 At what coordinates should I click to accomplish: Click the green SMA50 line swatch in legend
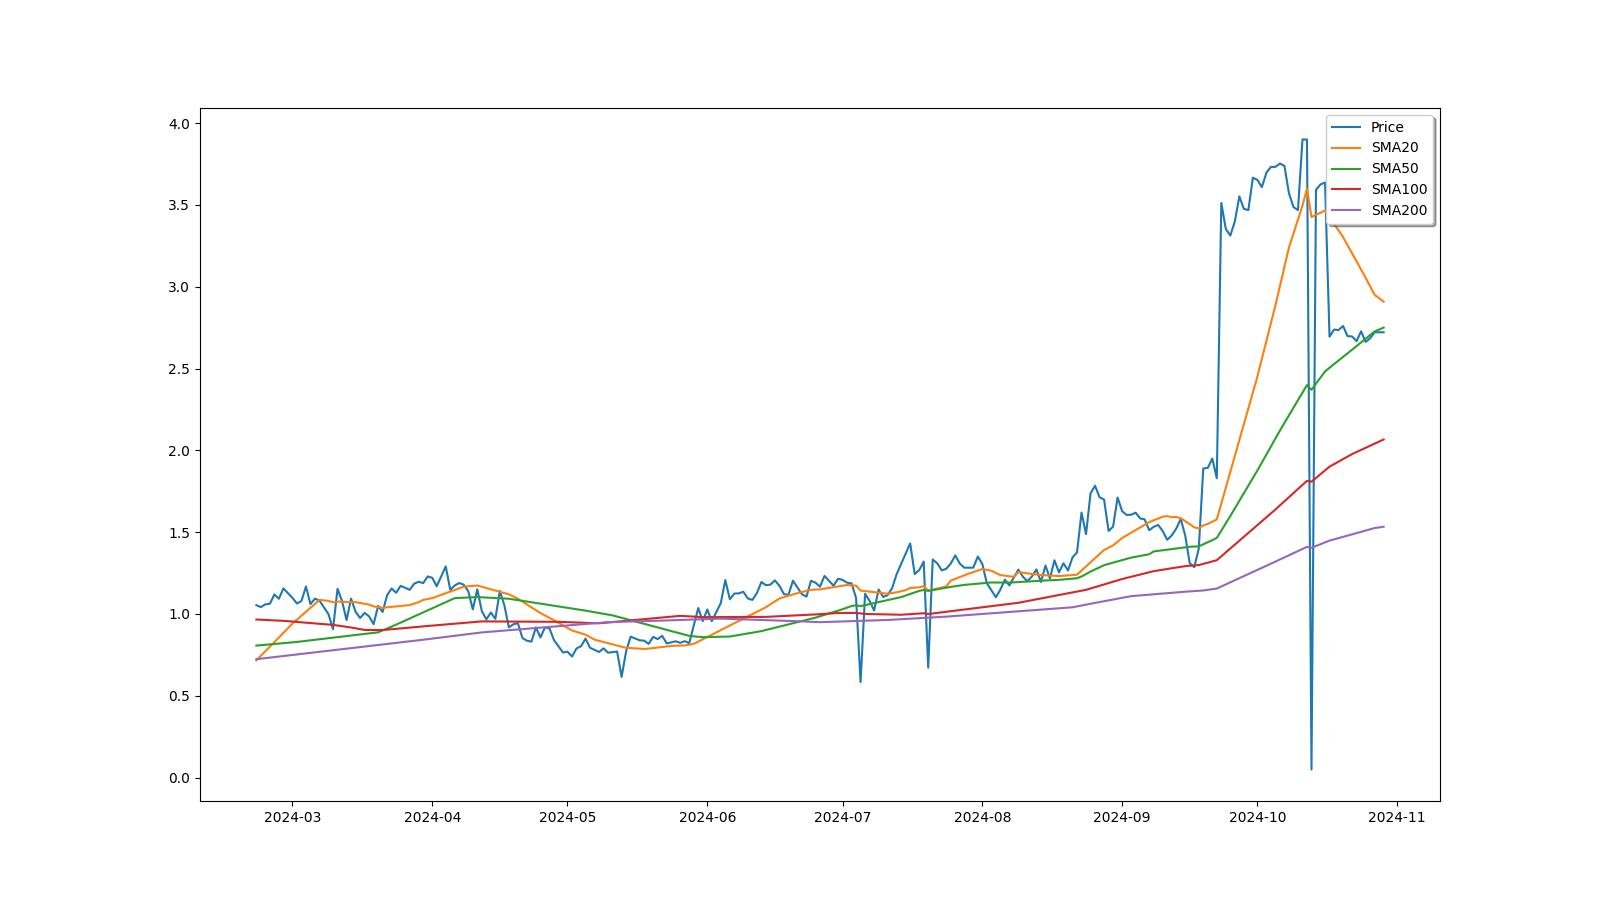[x=1347, y=169]
